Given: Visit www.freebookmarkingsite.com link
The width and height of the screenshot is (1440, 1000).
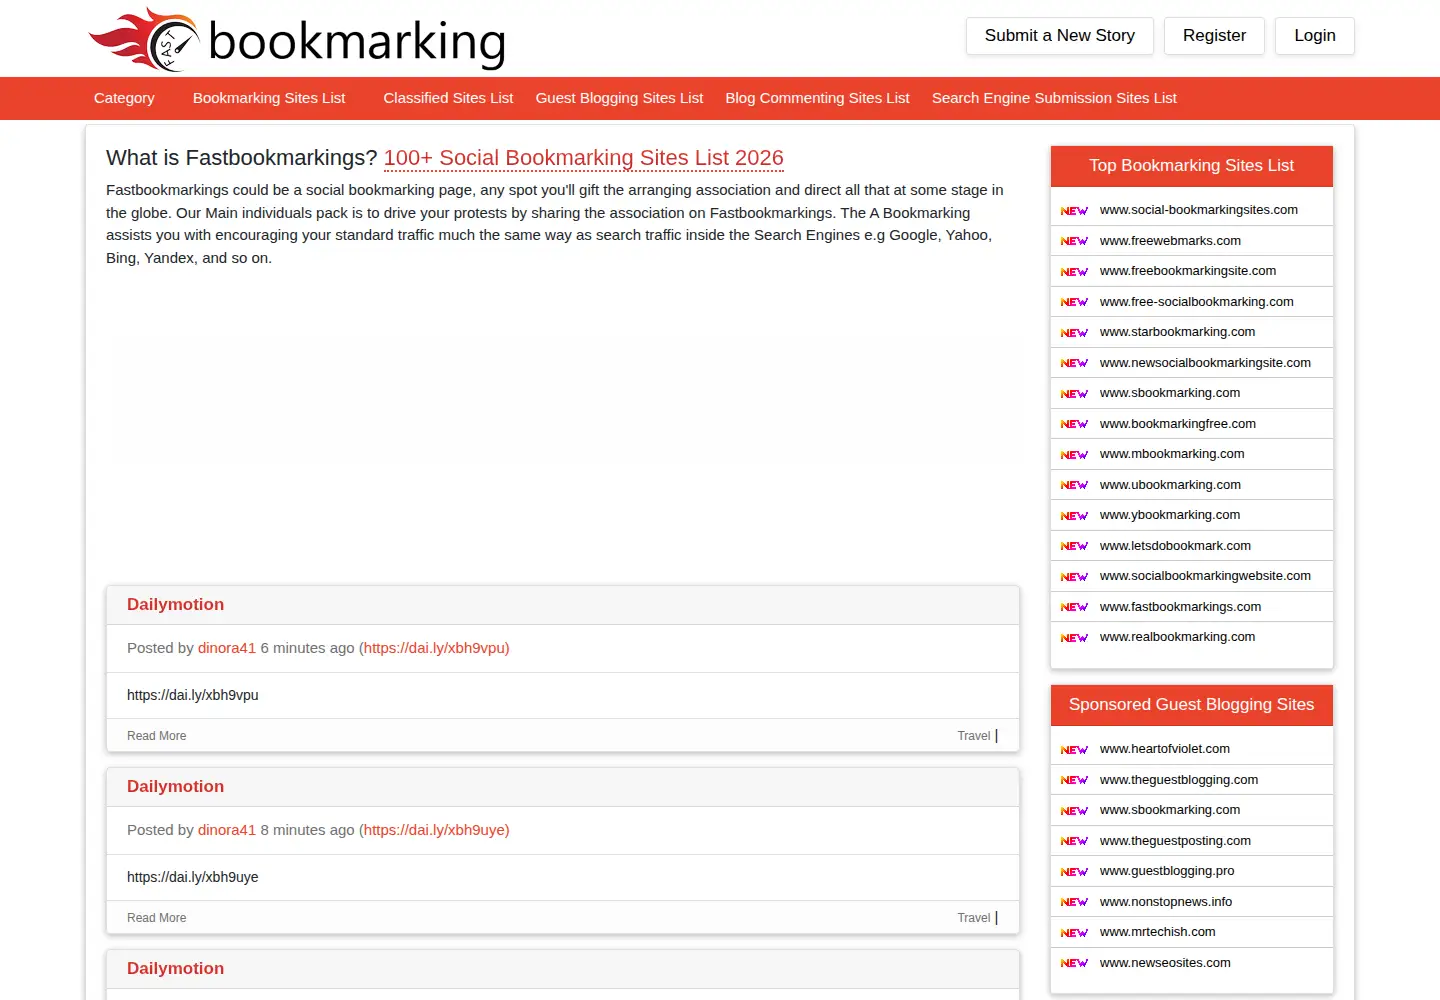Looking at the screenshot, I should (1188, 271).
